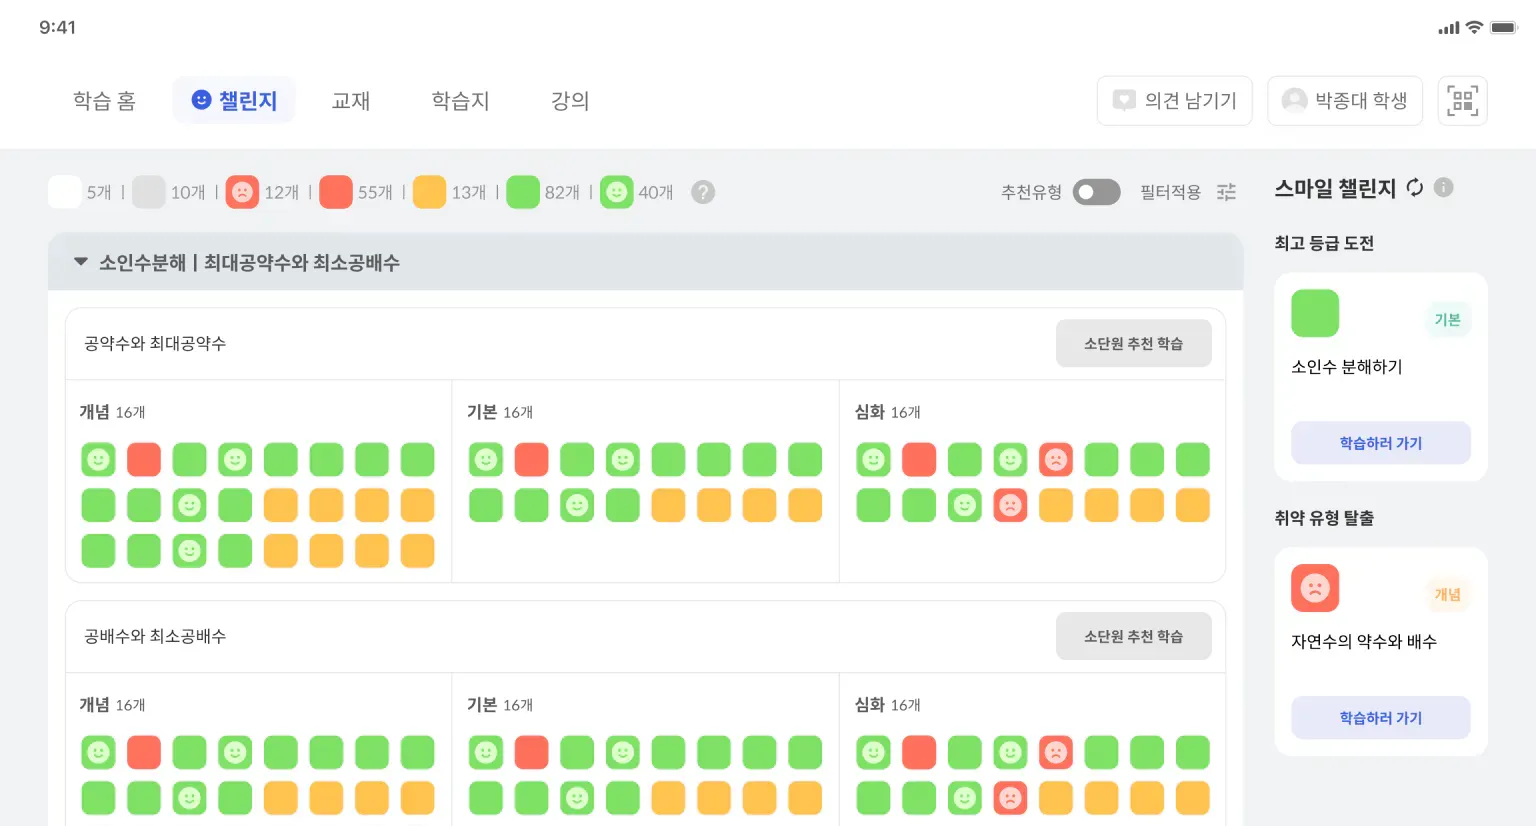Click the 의견 남기기 feedback button
The height and width of the screenshot is (826, 1536).
coord(1175,100)
